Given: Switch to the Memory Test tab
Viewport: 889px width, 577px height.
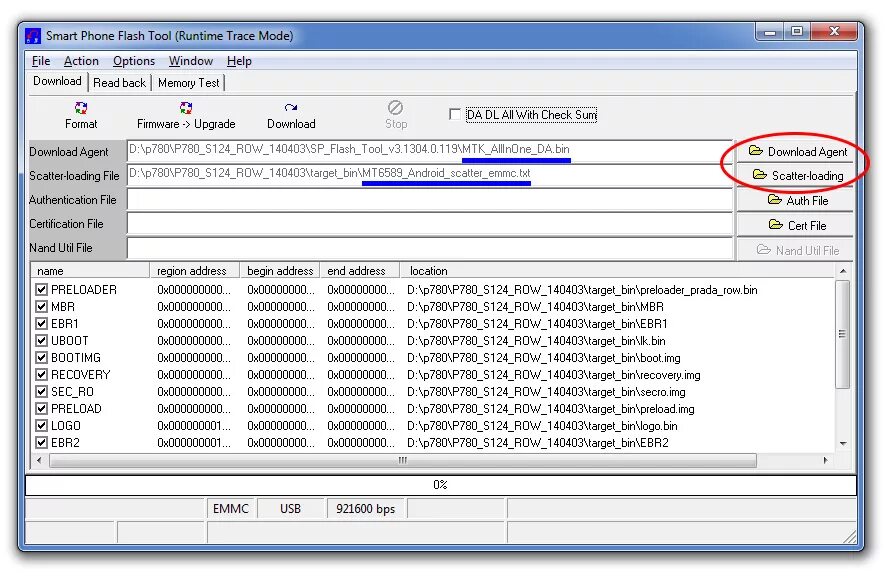Looking at the screenshot, I should coord(189,83).
